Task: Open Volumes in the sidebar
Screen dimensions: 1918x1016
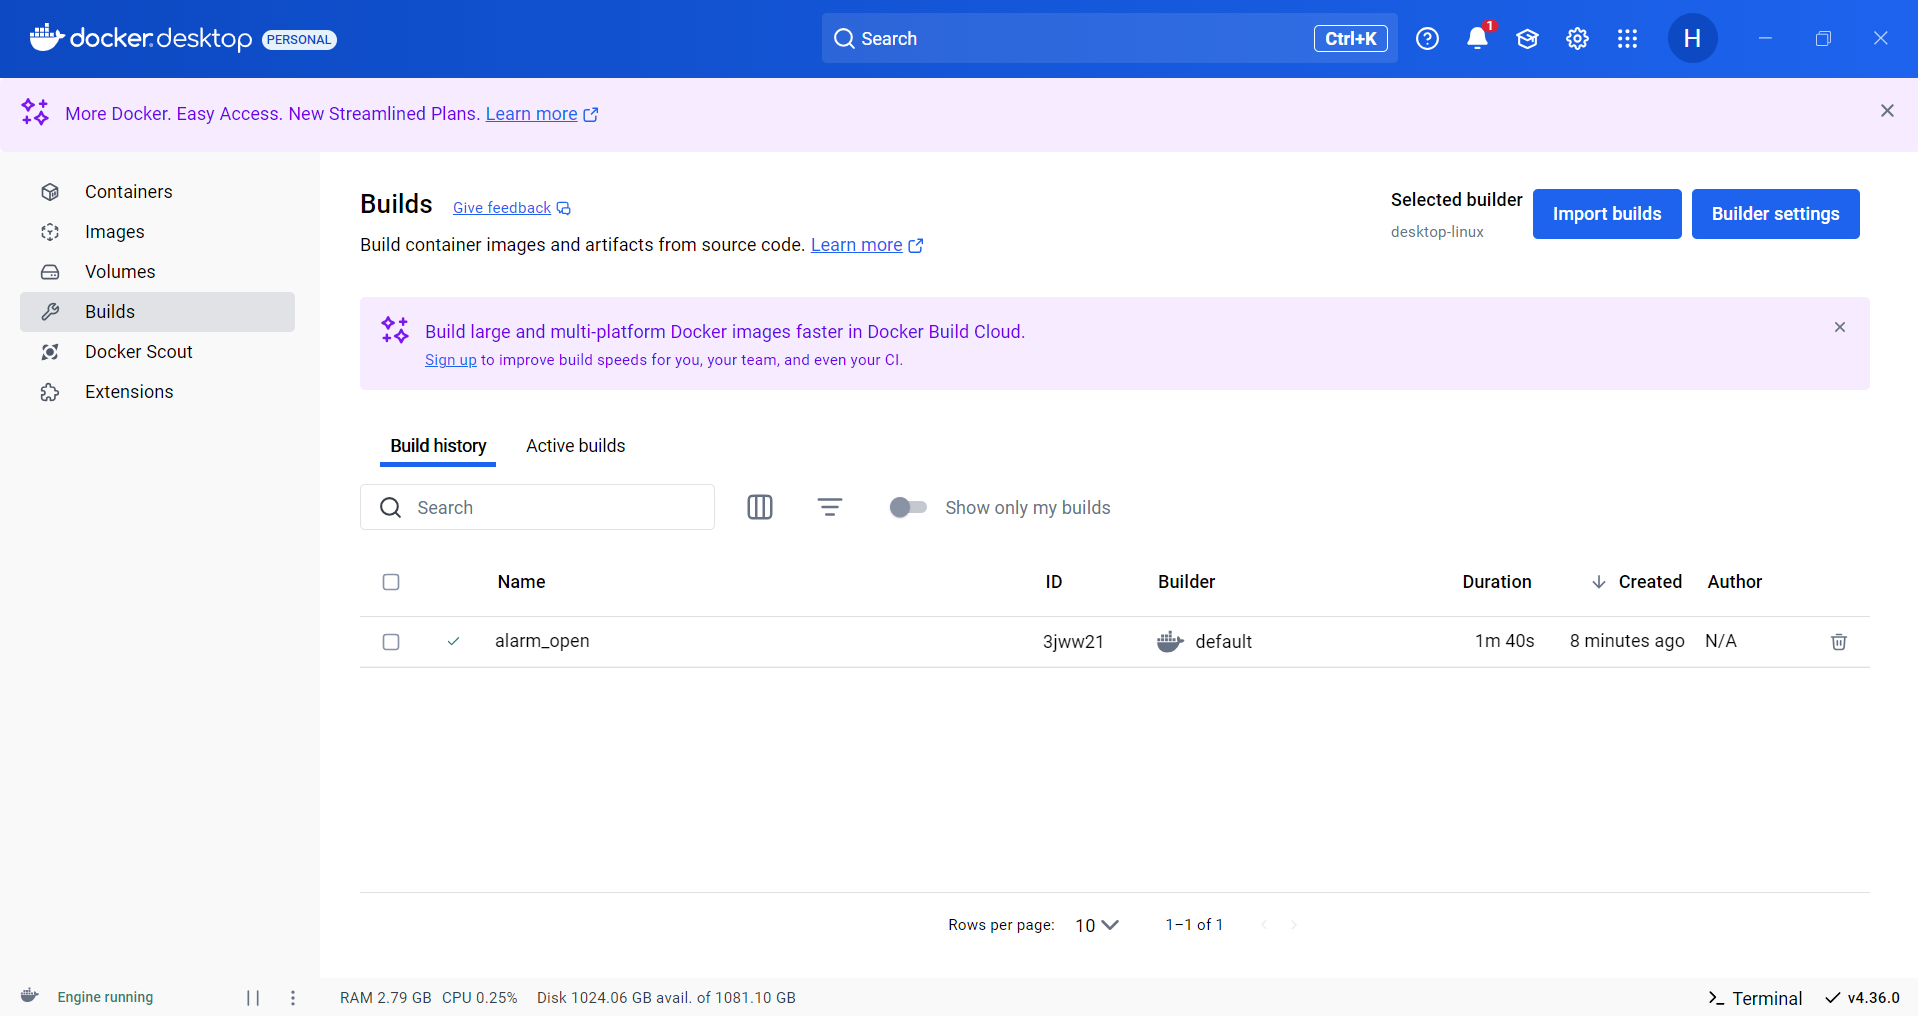Action: 157,272
